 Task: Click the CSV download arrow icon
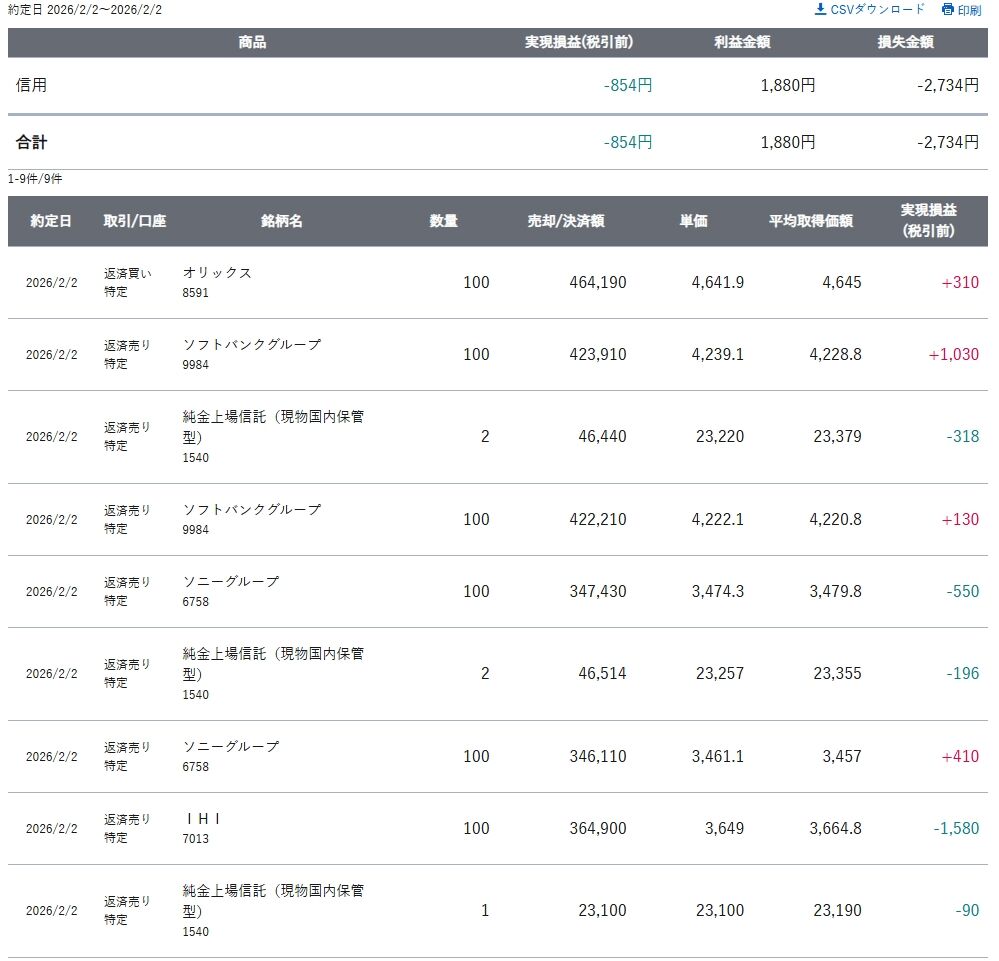(x=821, y=9)
